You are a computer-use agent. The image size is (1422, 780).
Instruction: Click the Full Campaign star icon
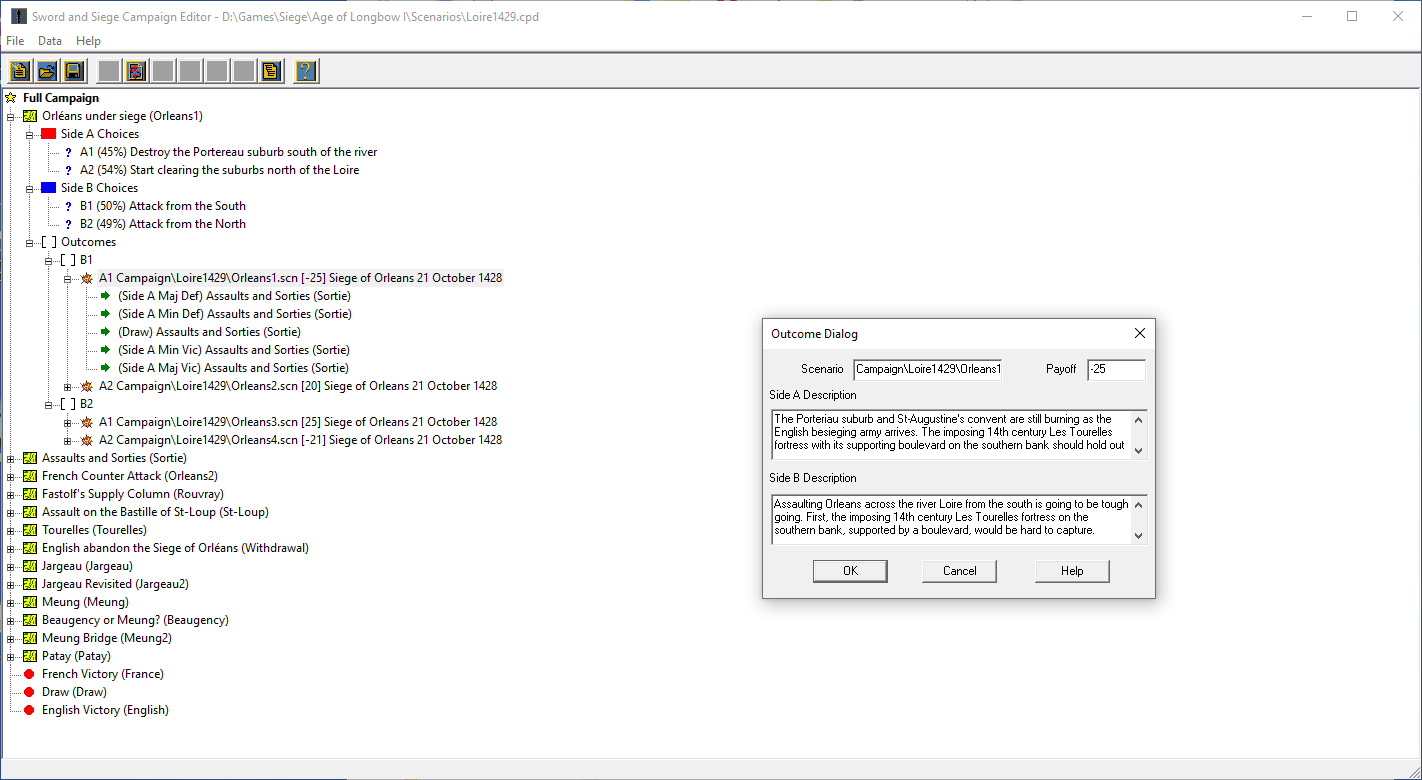[x=11, y=98]
